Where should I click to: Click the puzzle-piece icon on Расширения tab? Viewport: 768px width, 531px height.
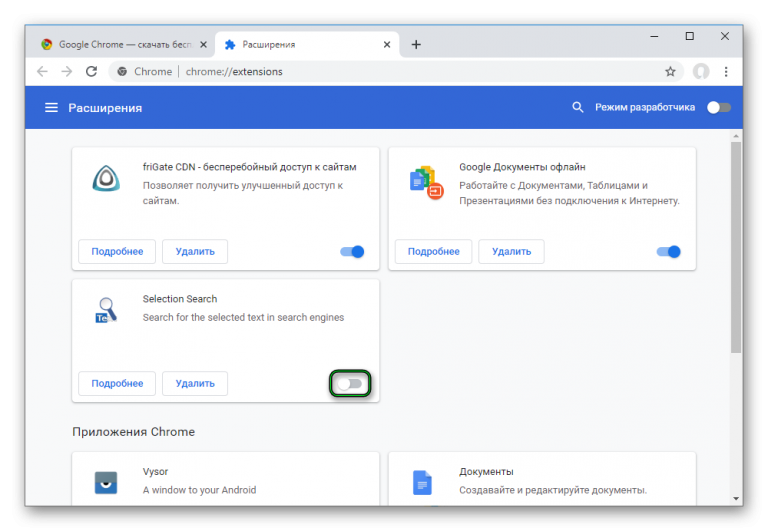click(x=230, y=45)
